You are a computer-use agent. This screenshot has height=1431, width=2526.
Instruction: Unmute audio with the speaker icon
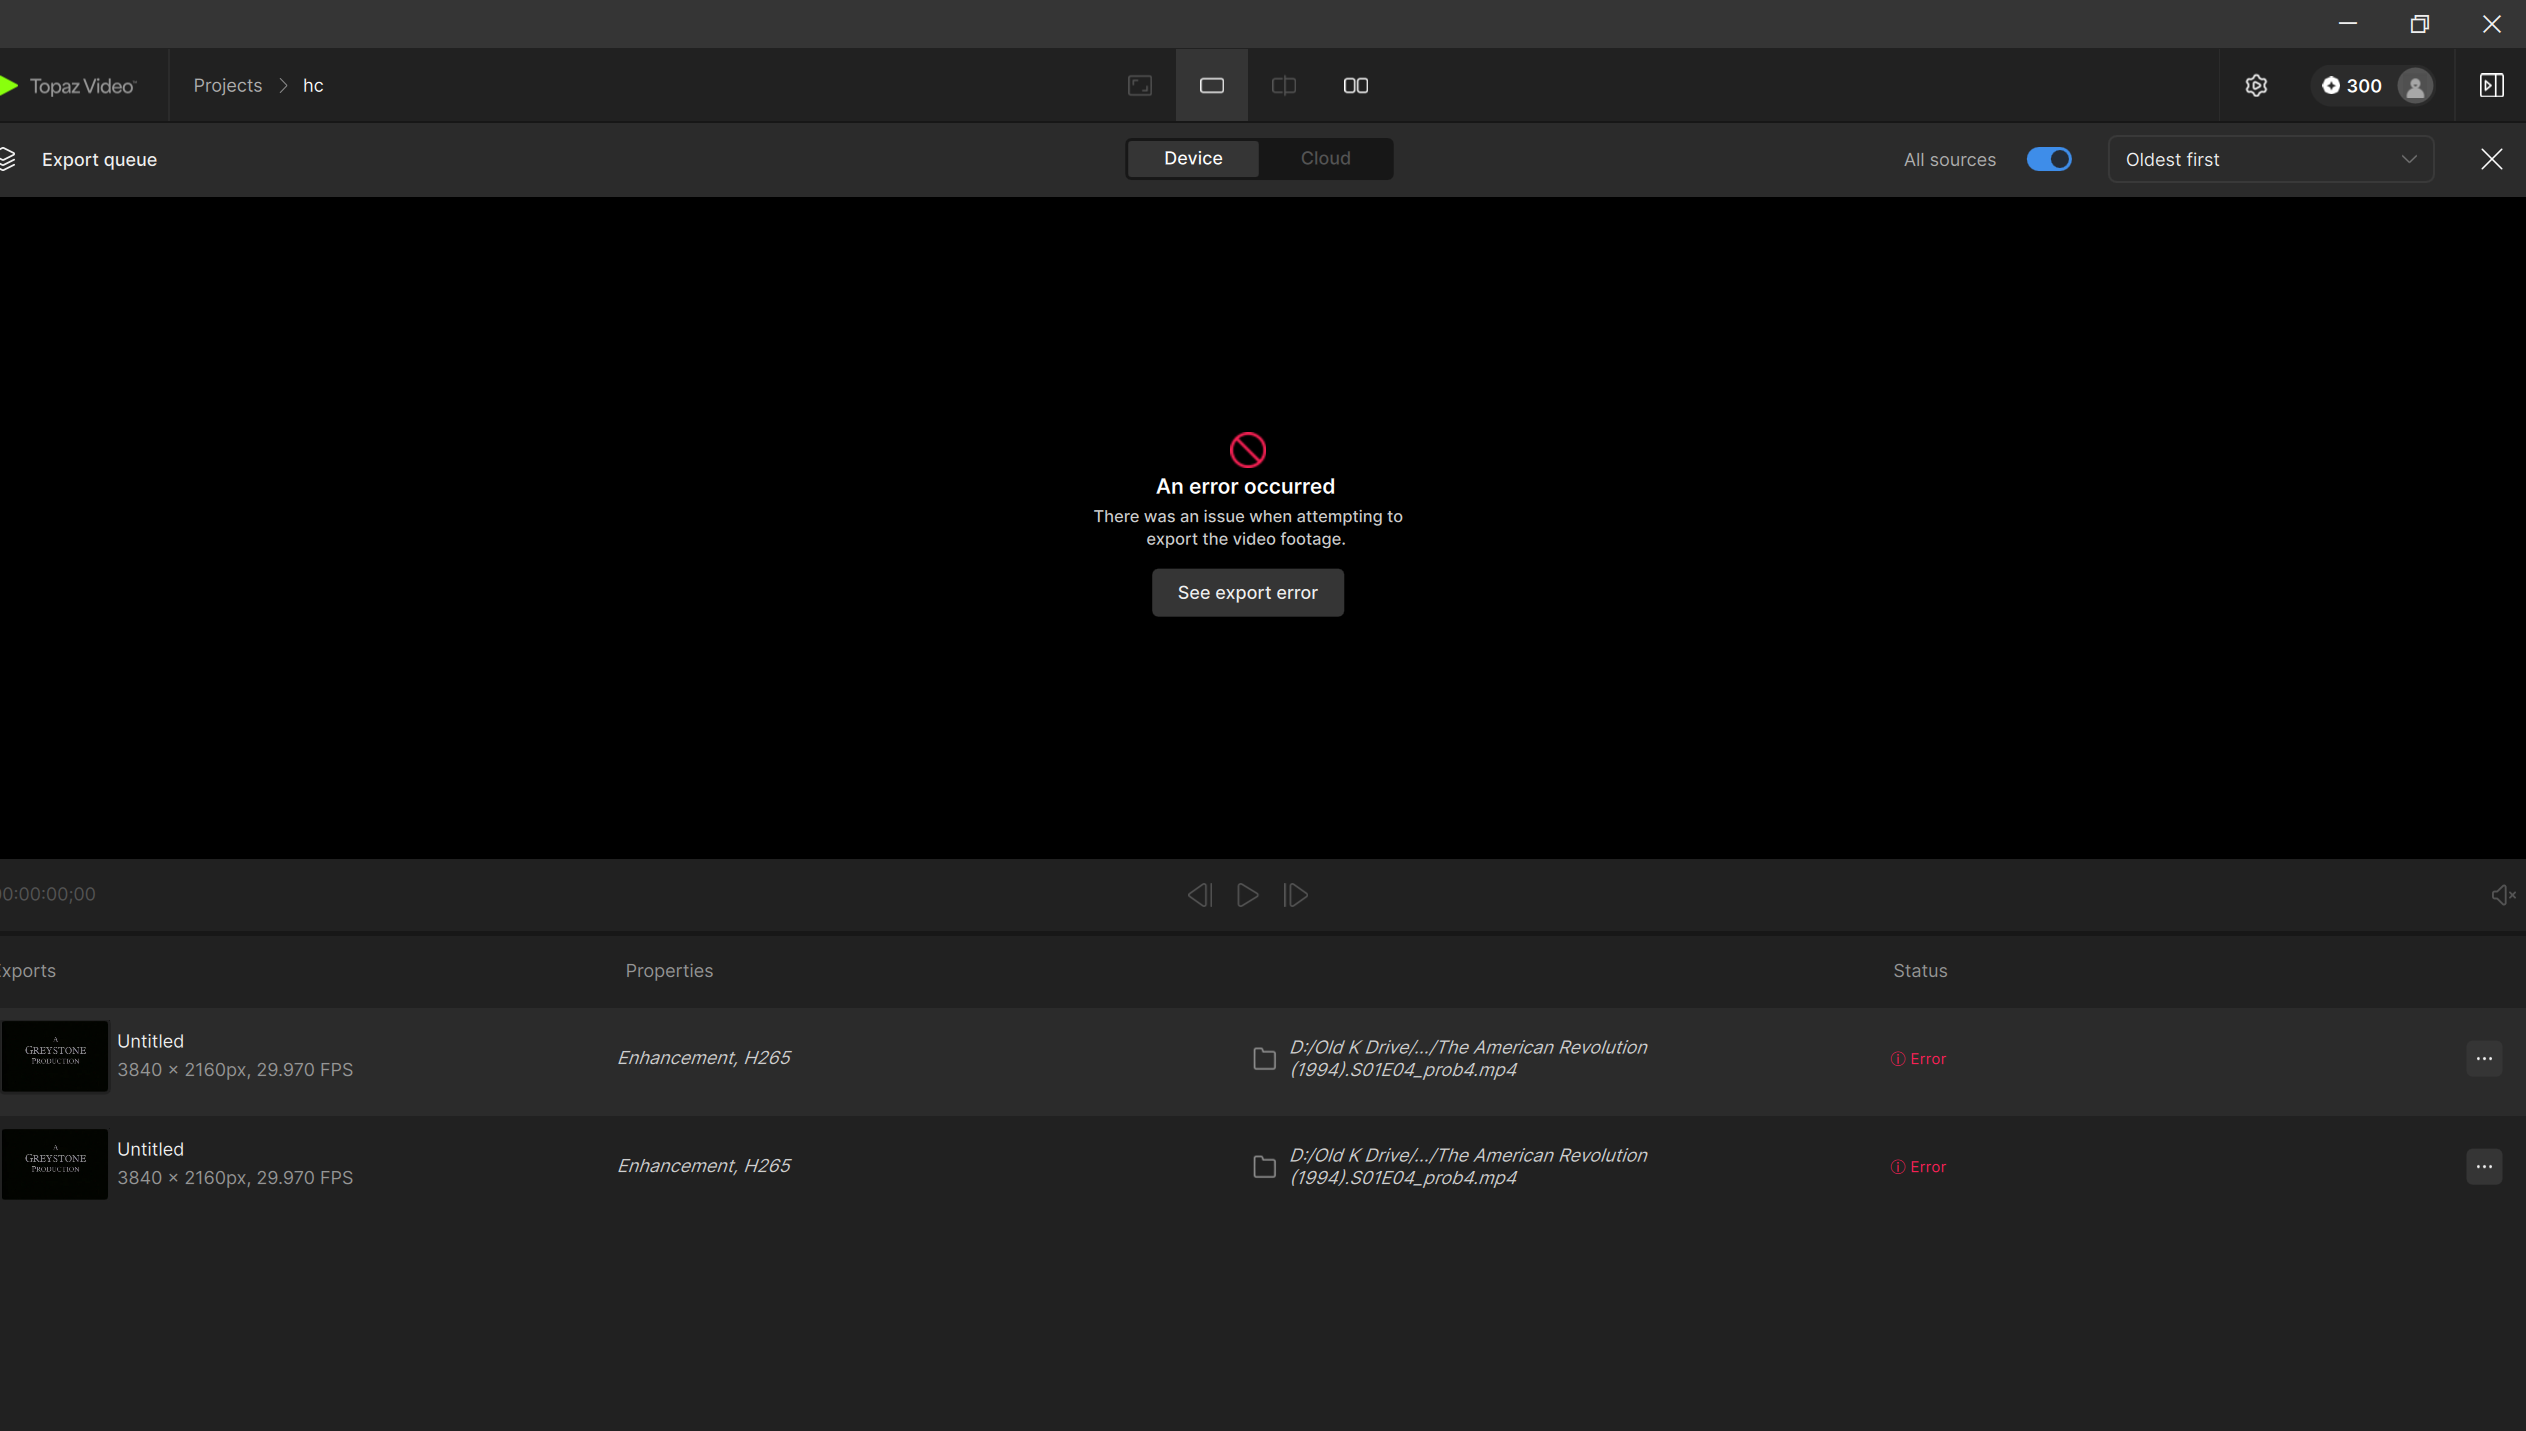click(2502, 895)
